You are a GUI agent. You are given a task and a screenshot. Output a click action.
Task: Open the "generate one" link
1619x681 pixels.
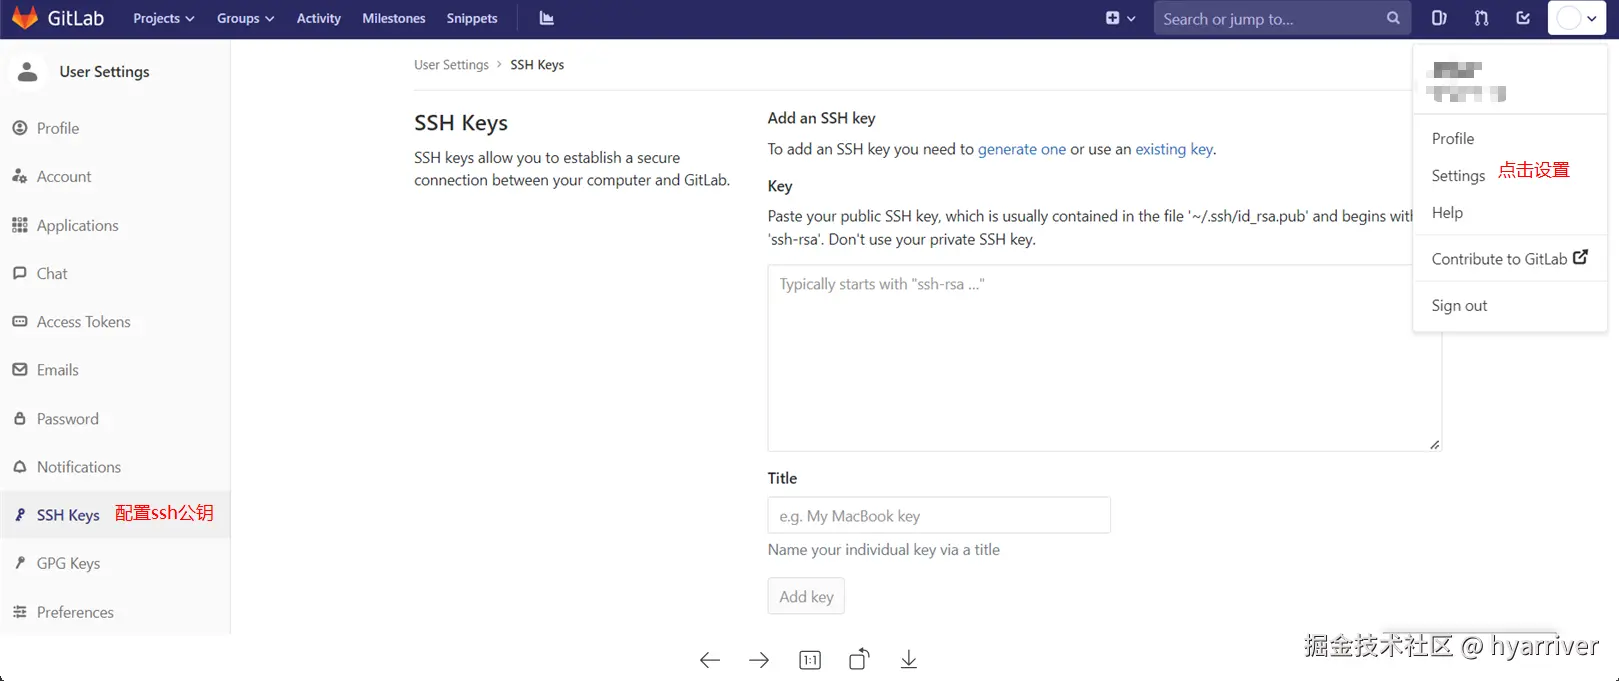[x=1021, y=149]
